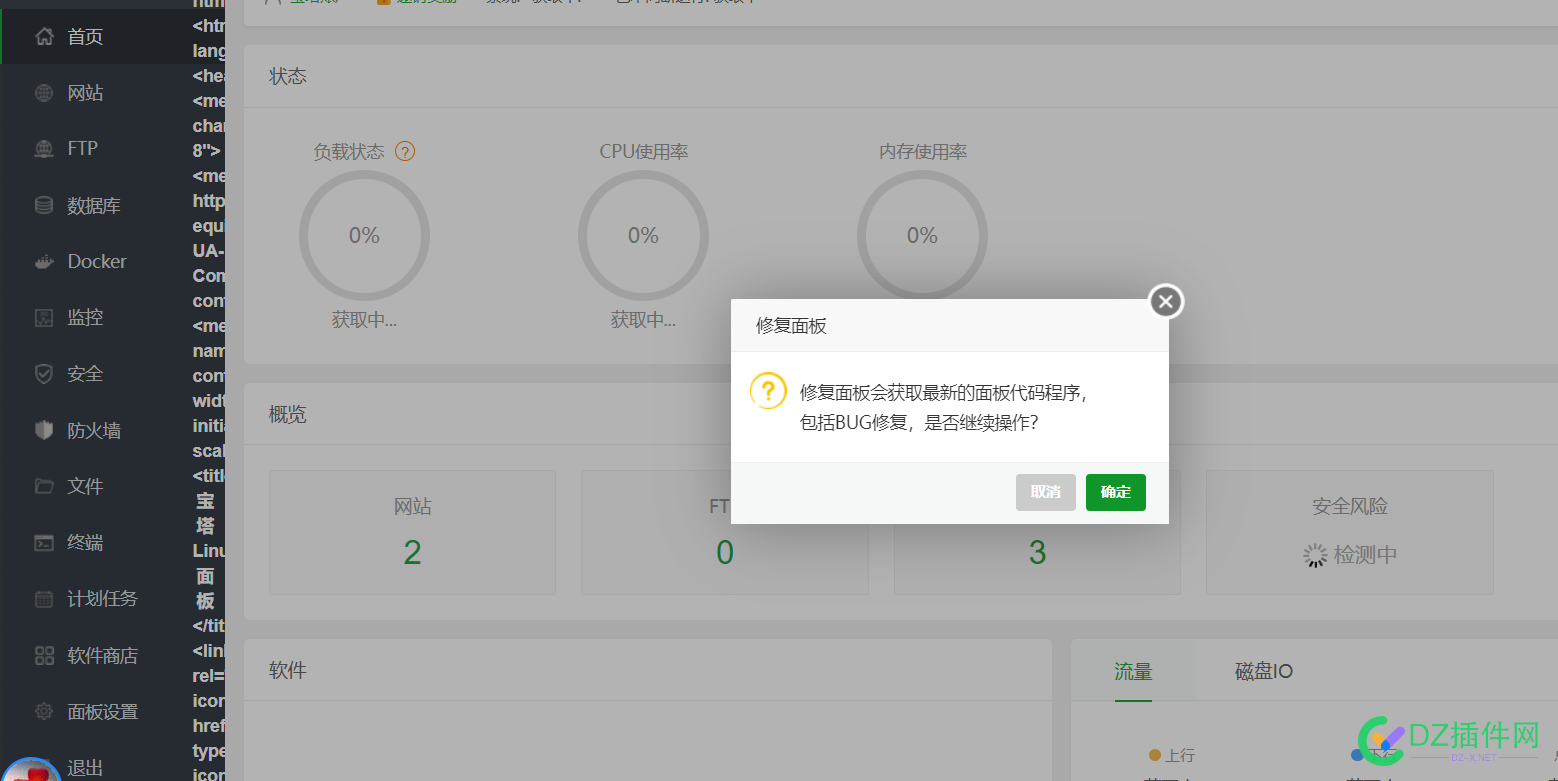Viewport: 1558px width, 781px height.
Task: Click the help icon beside 负载状态
Action: (405, 152)
